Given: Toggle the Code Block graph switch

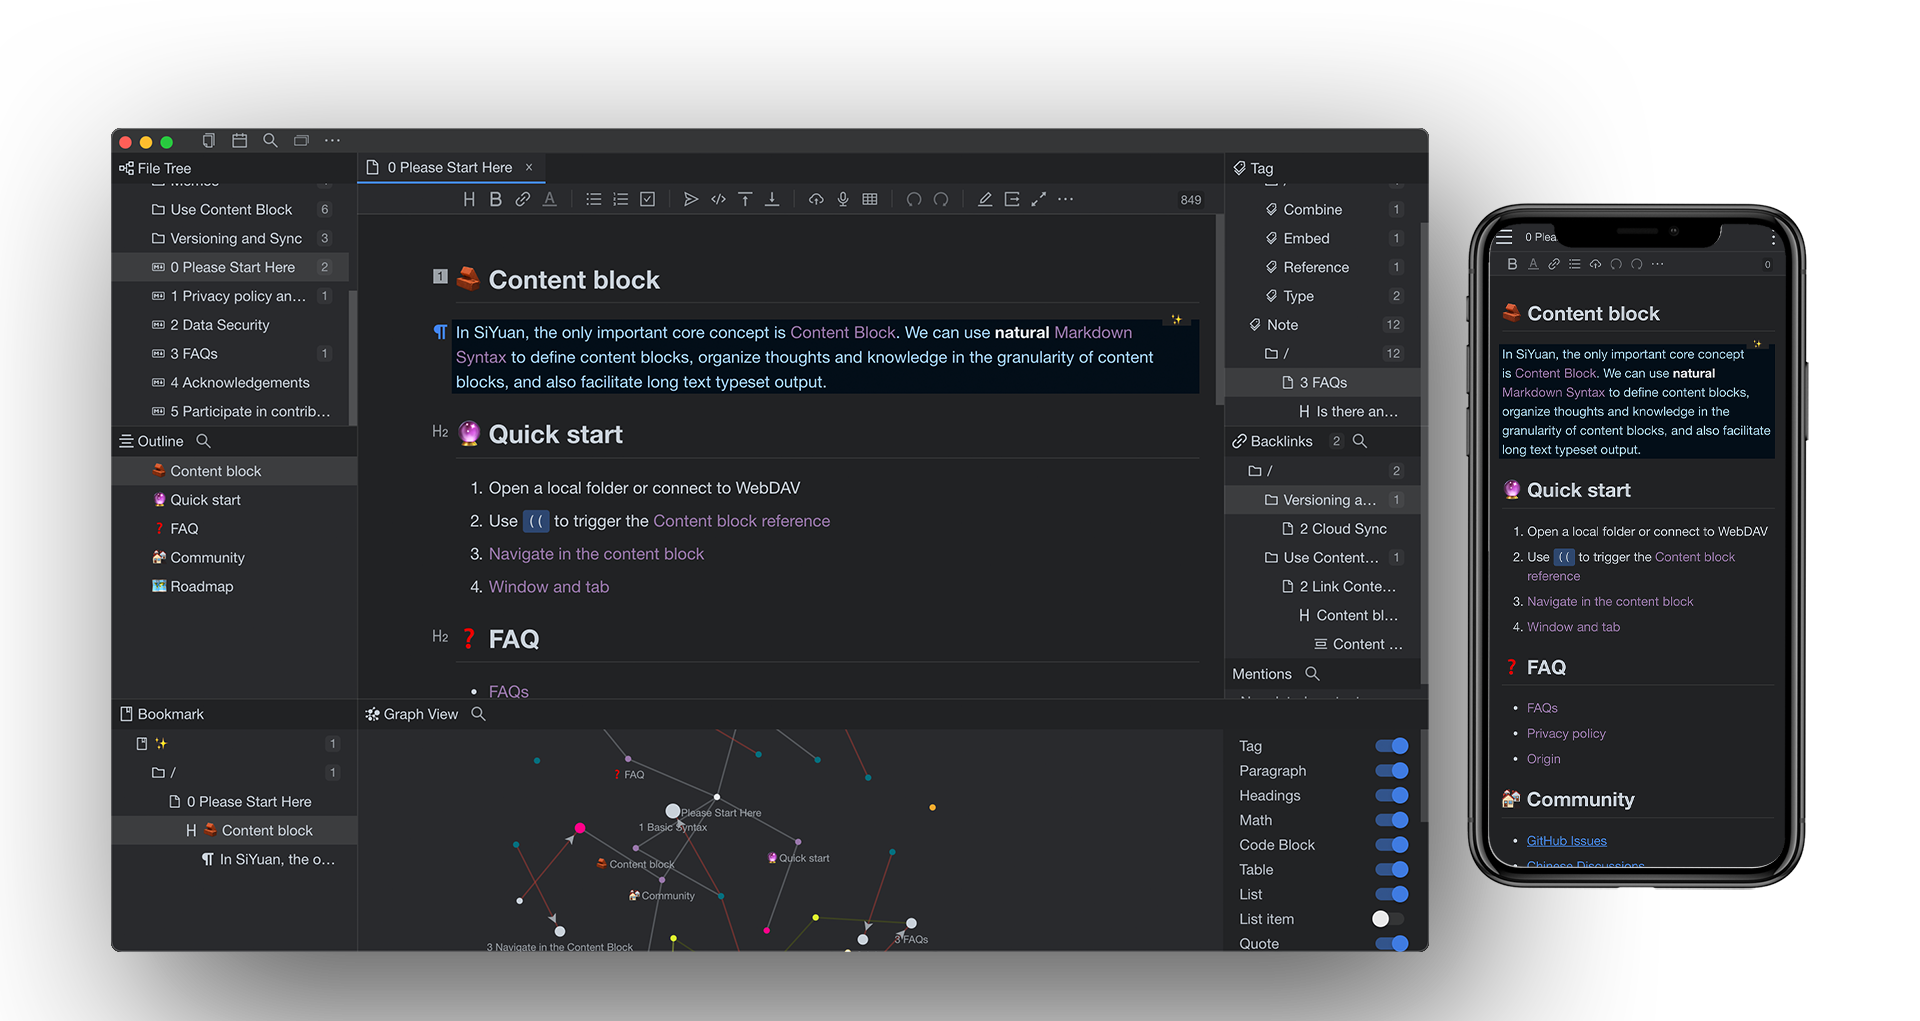Looking at the screenshot, I should [x=1391, y=845].
